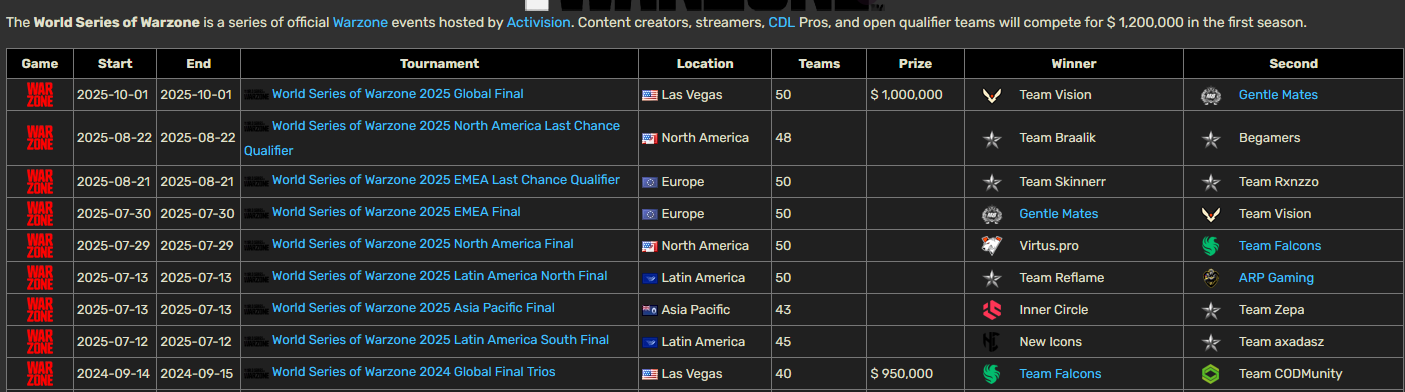Screen dimensions: 1405x392
Task: Click the Team CODMunity green logo icon
Action: (1211, 374)
